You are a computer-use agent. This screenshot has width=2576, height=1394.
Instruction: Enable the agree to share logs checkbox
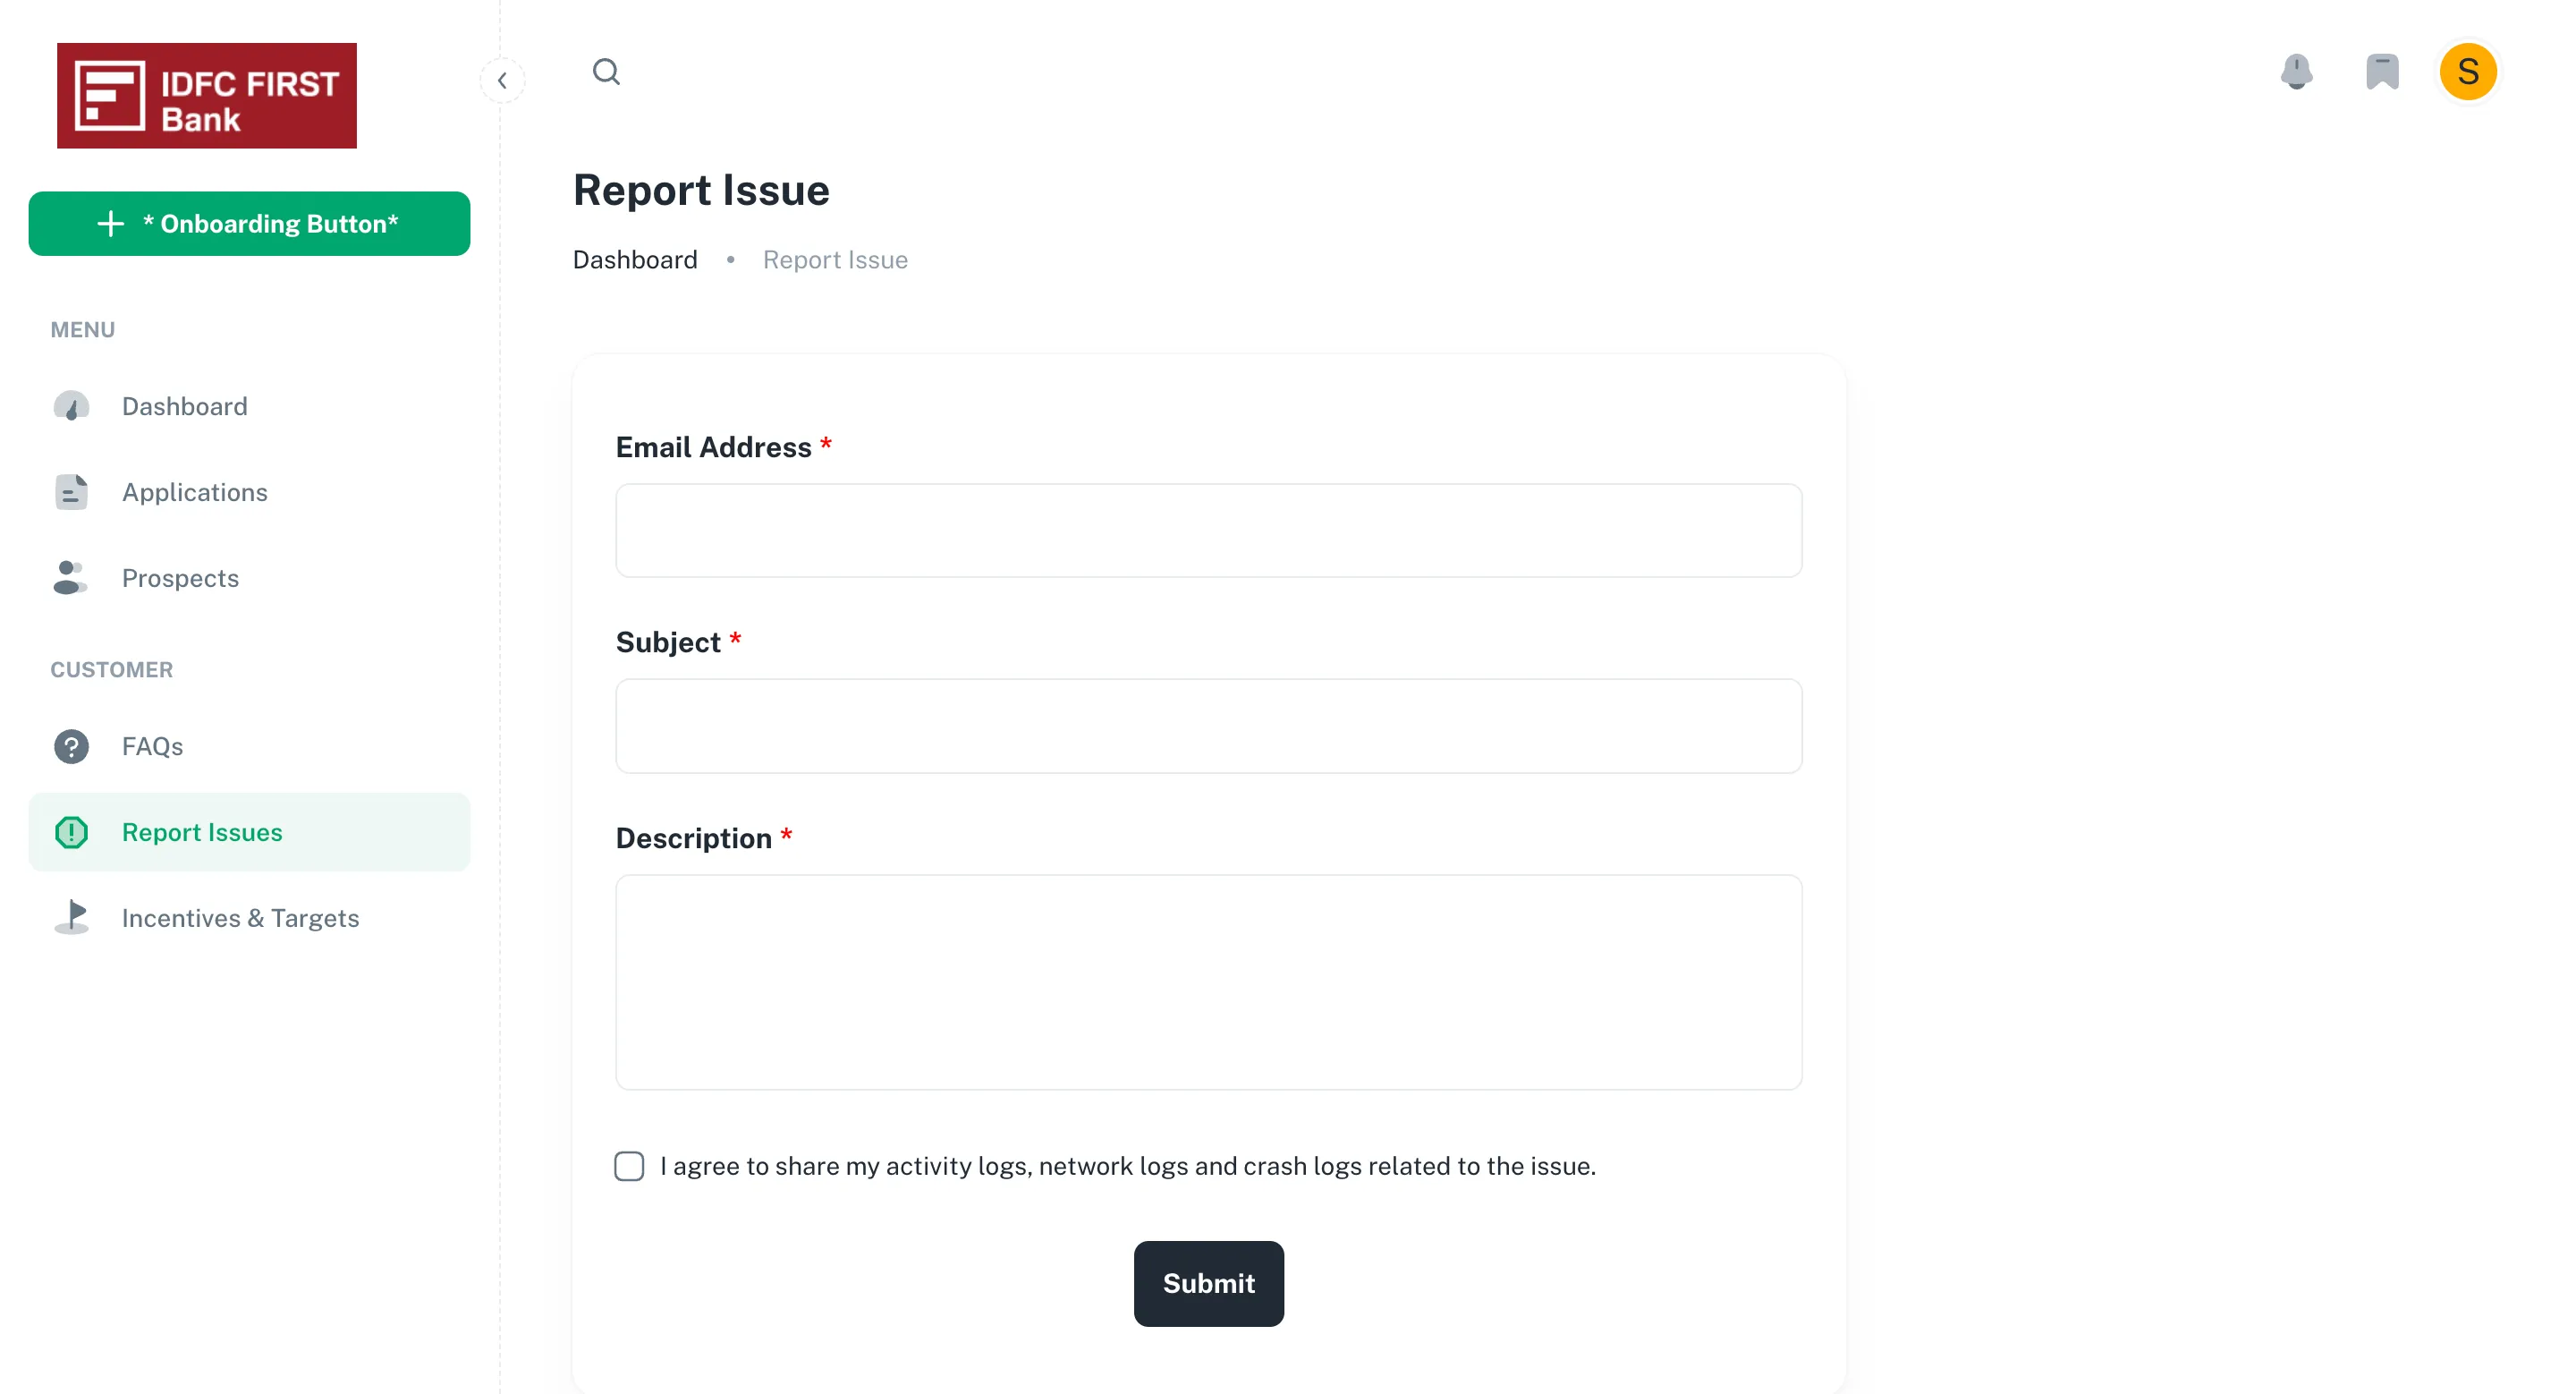click(629, 1165)
